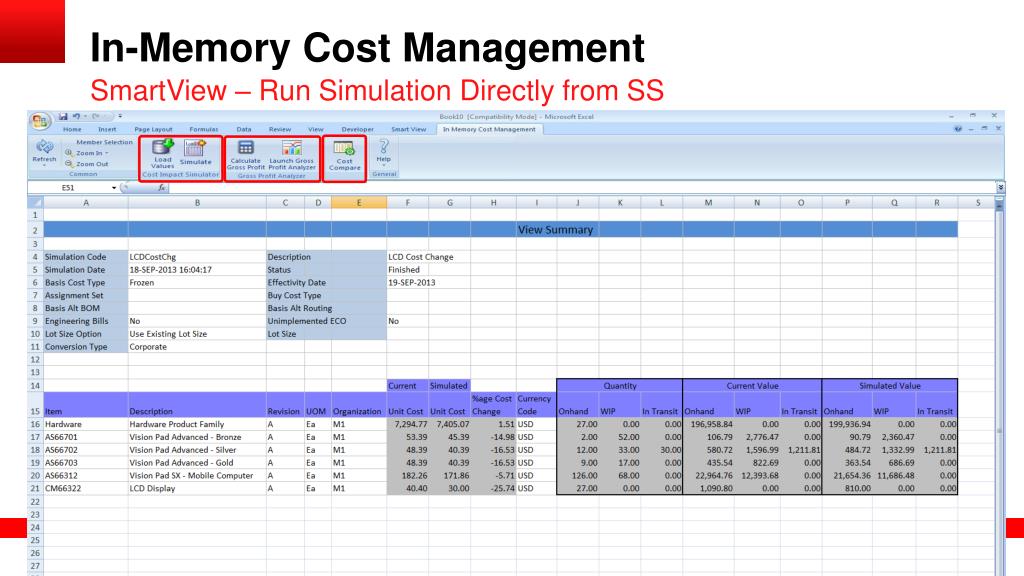This screenshot has height=576, width=1024.
Task: Click the Finished status cell
Action: 408,270
